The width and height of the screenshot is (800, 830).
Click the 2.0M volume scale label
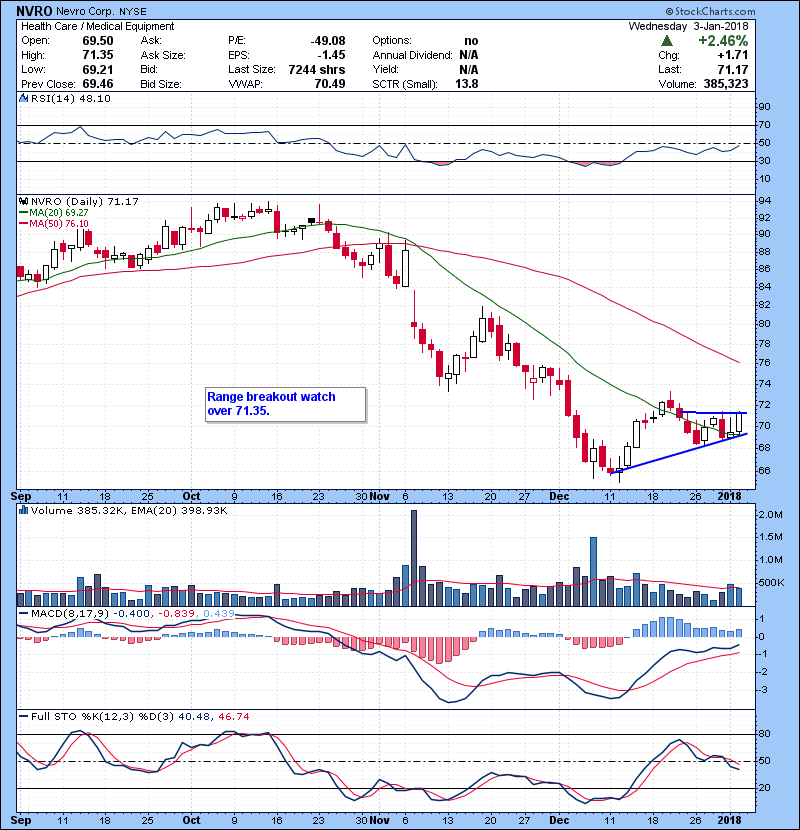click(770, 515)
